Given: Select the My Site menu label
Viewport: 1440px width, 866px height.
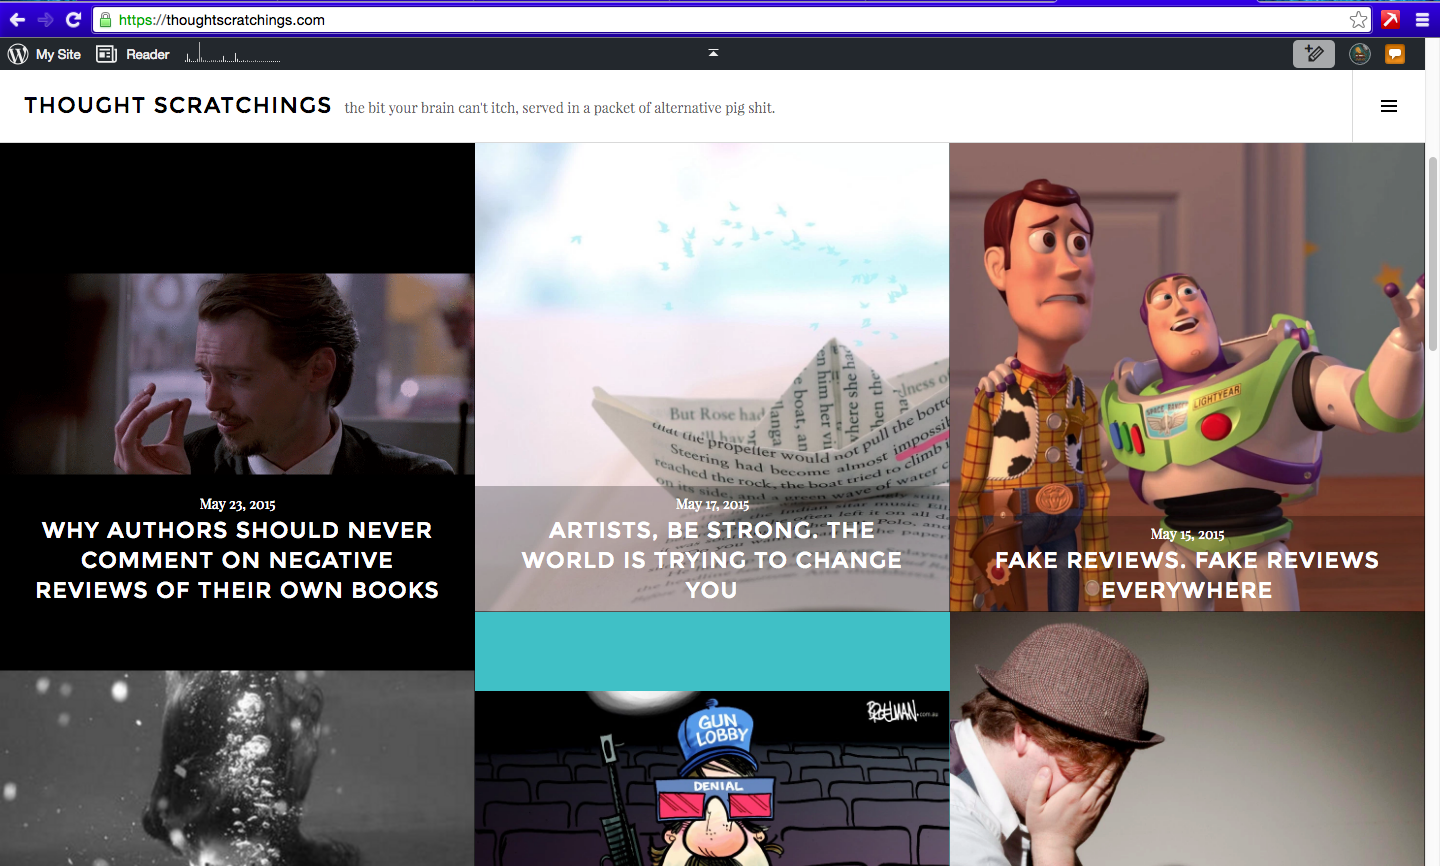Looking at the screenshot, I should (58, 54).
